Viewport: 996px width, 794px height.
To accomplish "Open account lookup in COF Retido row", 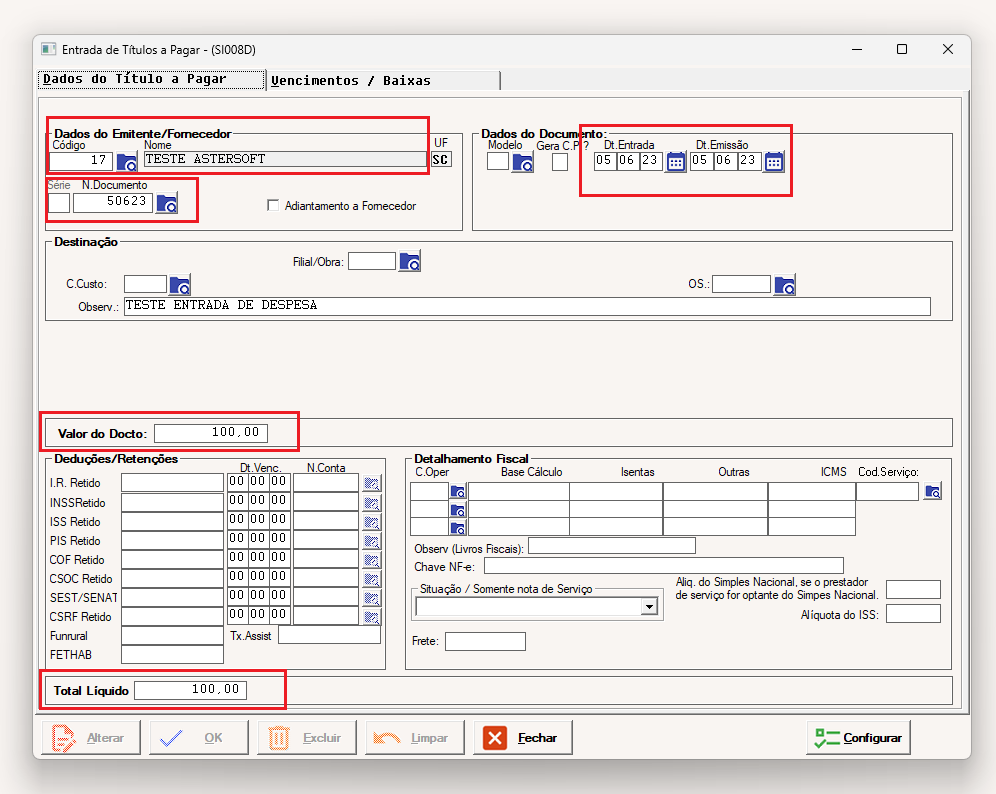I will [x=372, y=560].
